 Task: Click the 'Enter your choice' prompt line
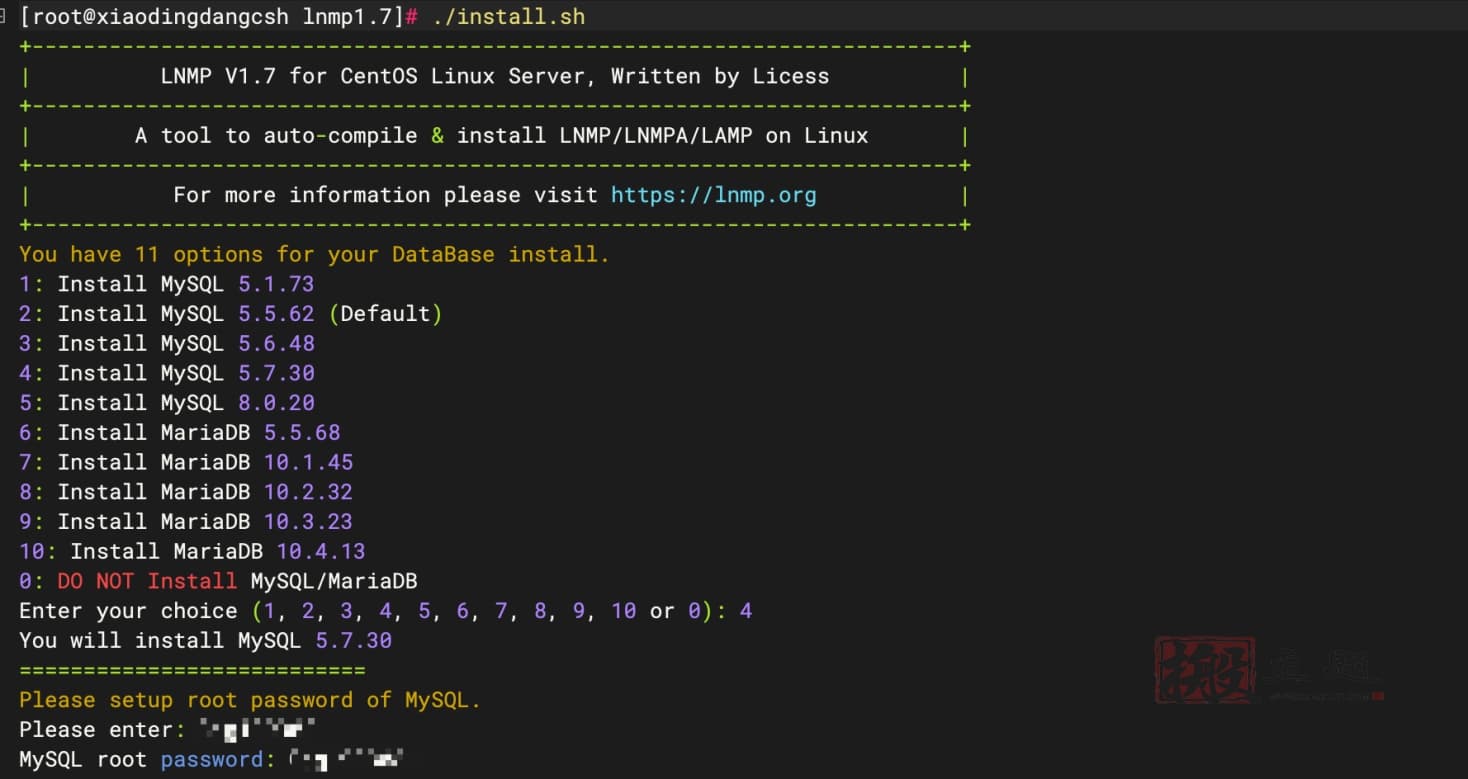click(x=385, y=611)
